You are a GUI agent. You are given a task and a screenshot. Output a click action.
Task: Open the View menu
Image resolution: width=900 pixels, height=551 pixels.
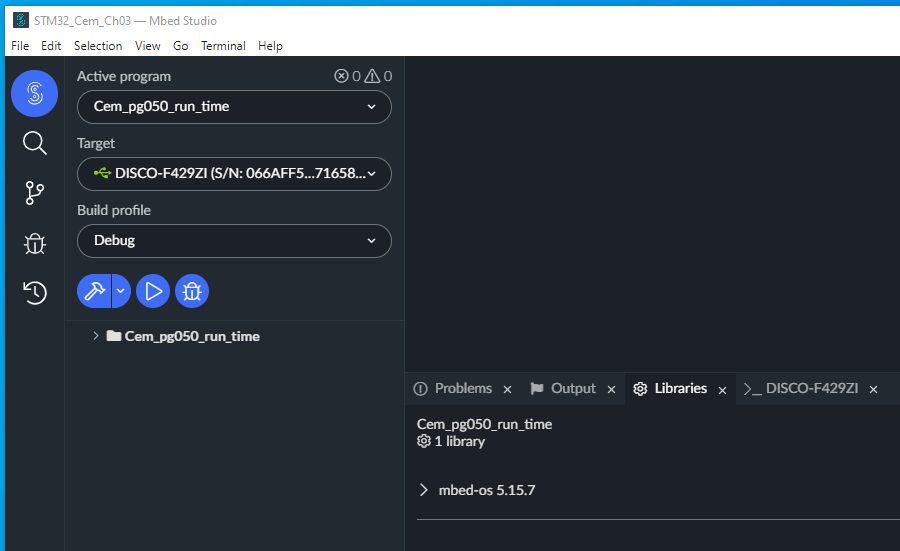(x=148, y=46)
